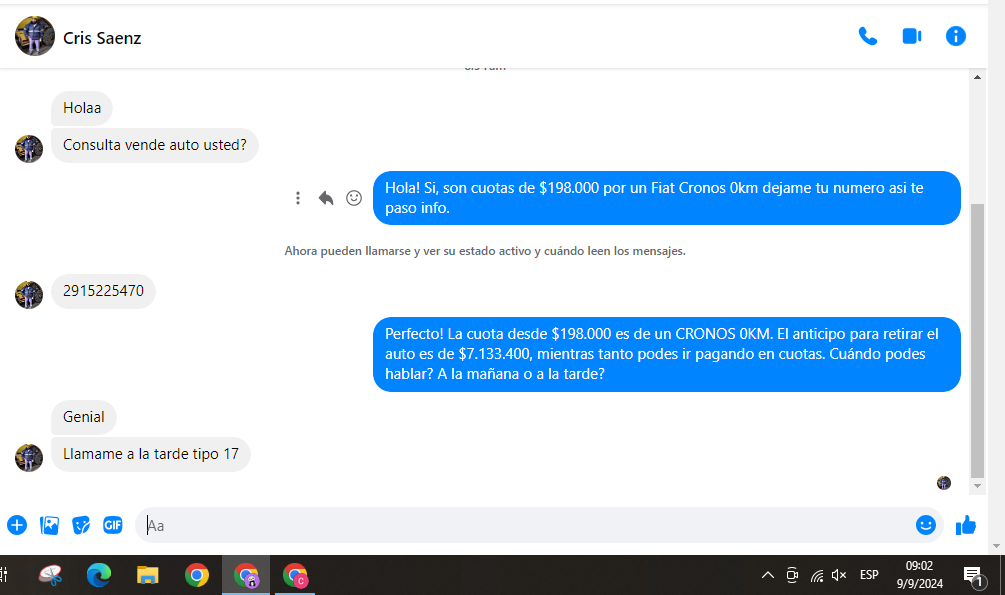Open network Wi-Fi settings in tray
Viewport: 1005px width, 595px height.
pyautogui.click(x=817, y=575)
